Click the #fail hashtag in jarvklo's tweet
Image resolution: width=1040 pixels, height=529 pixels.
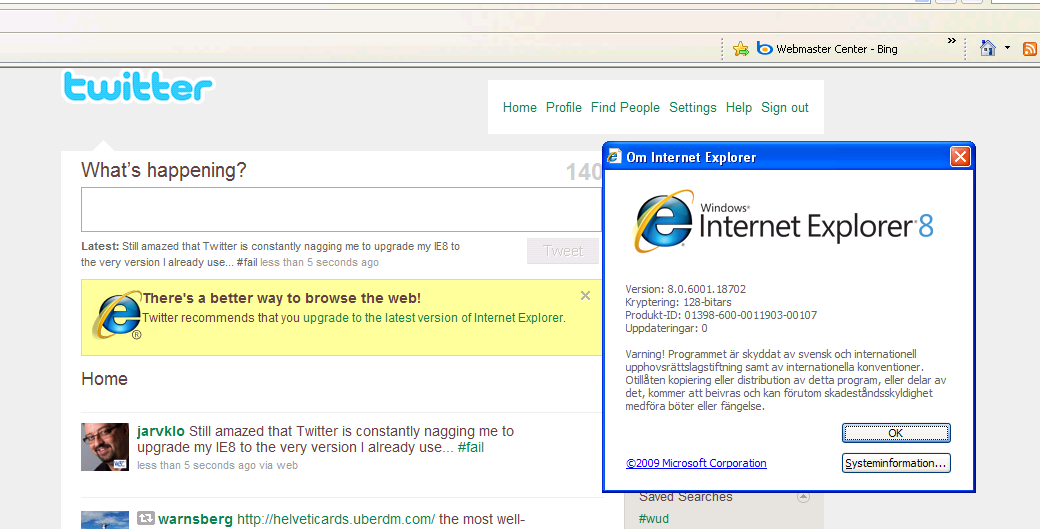coord(471,447)
